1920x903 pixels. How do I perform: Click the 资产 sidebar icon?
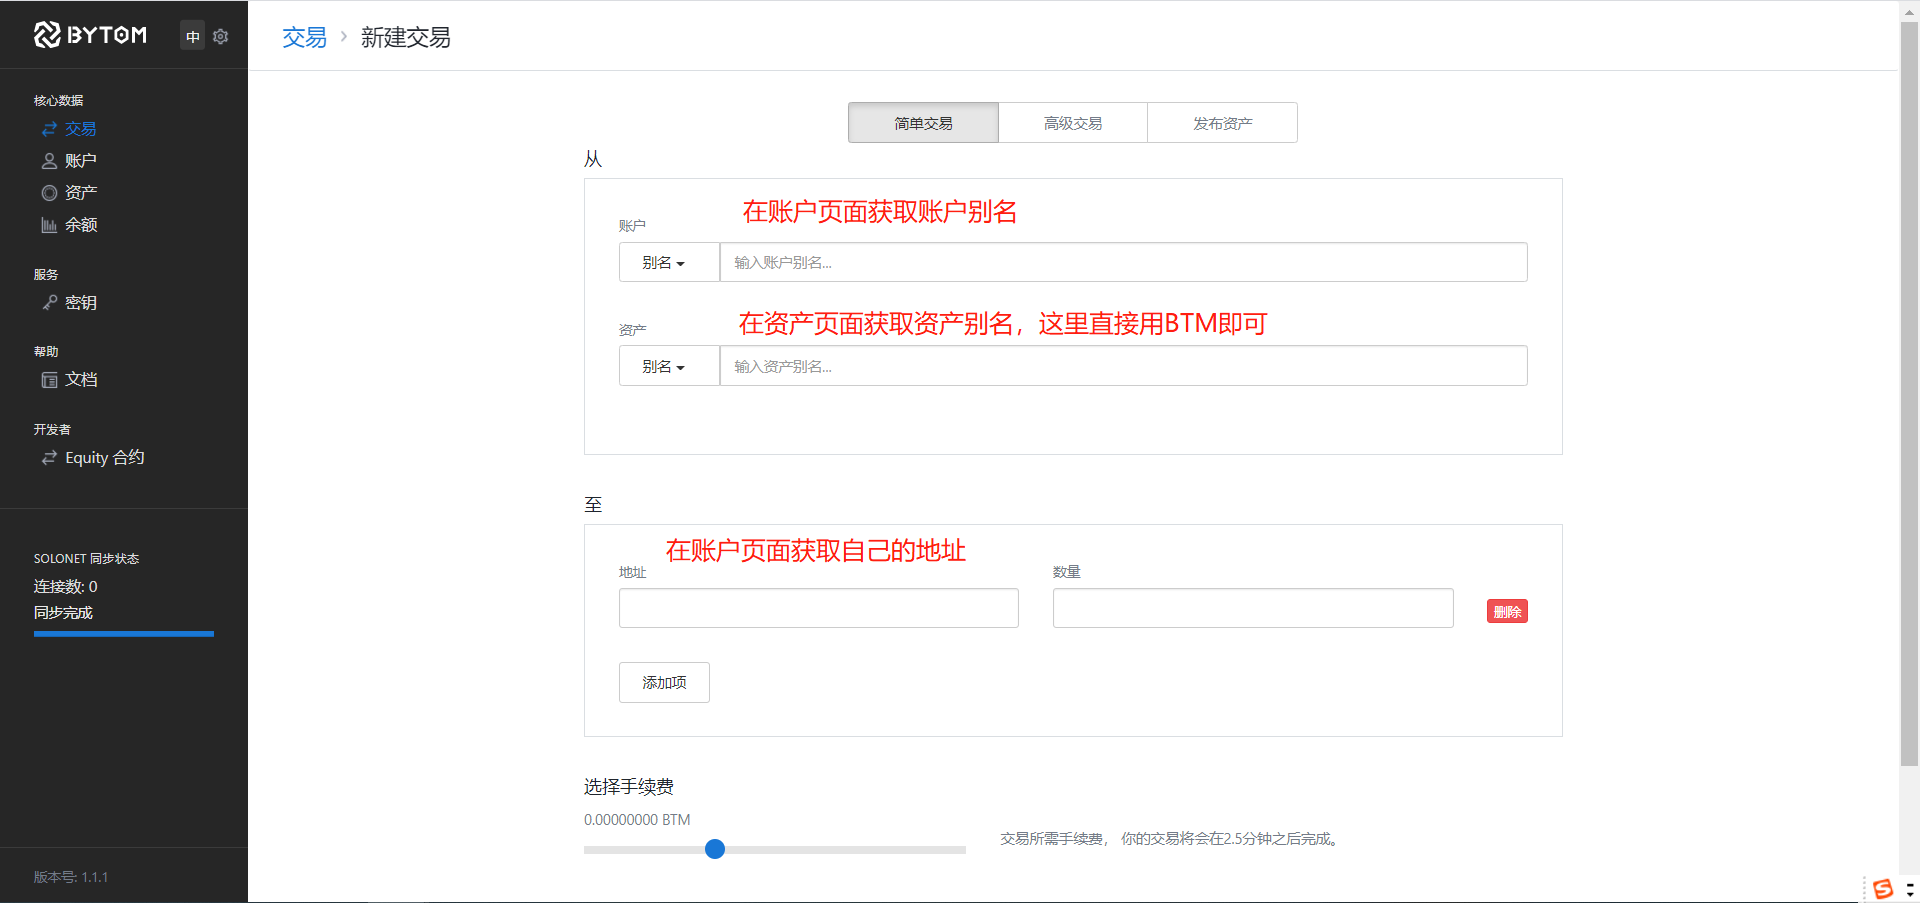pyautogui.click(x=51, y=193)
